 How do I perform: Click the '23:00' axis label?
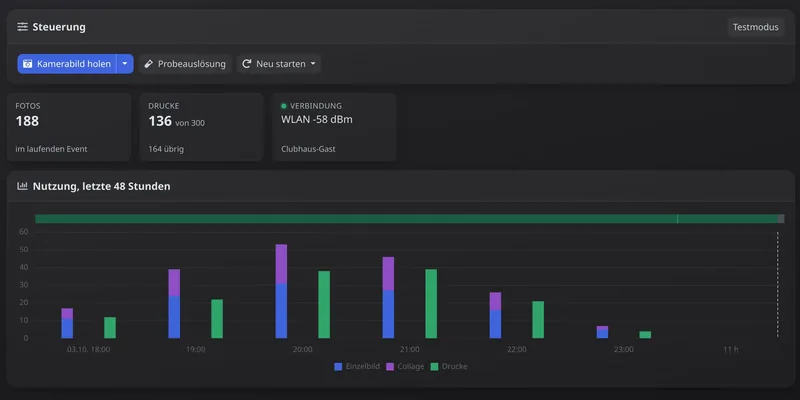point(624,350)
